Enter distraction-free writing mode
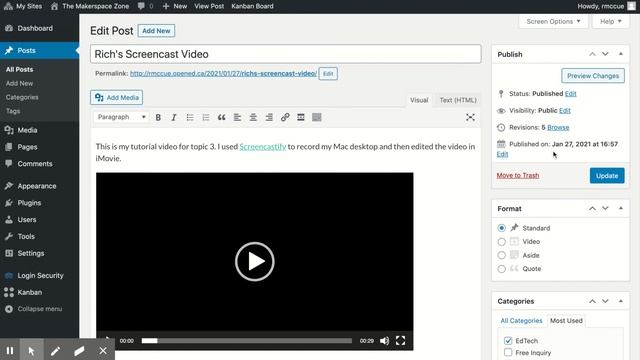Image resolution: width=640 pixels, height=360 pixels. pos(470,118)
